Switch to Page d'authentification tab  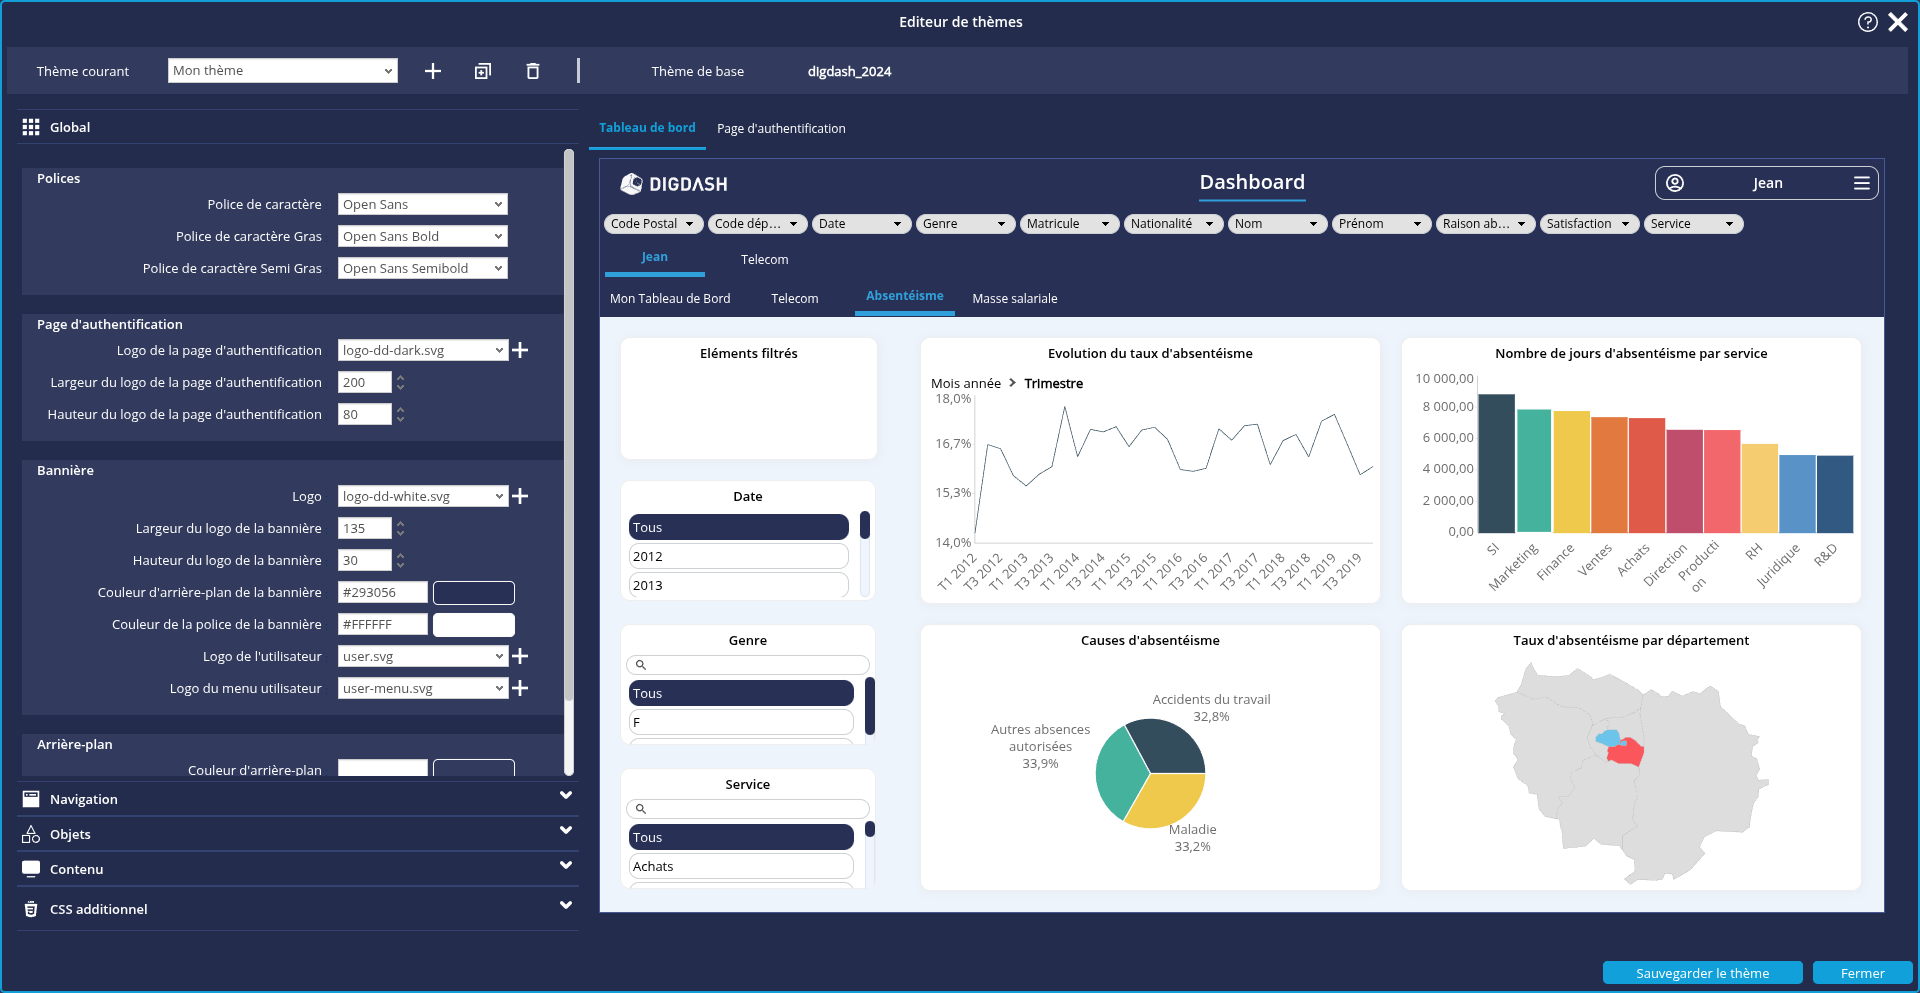coord(780,129)
